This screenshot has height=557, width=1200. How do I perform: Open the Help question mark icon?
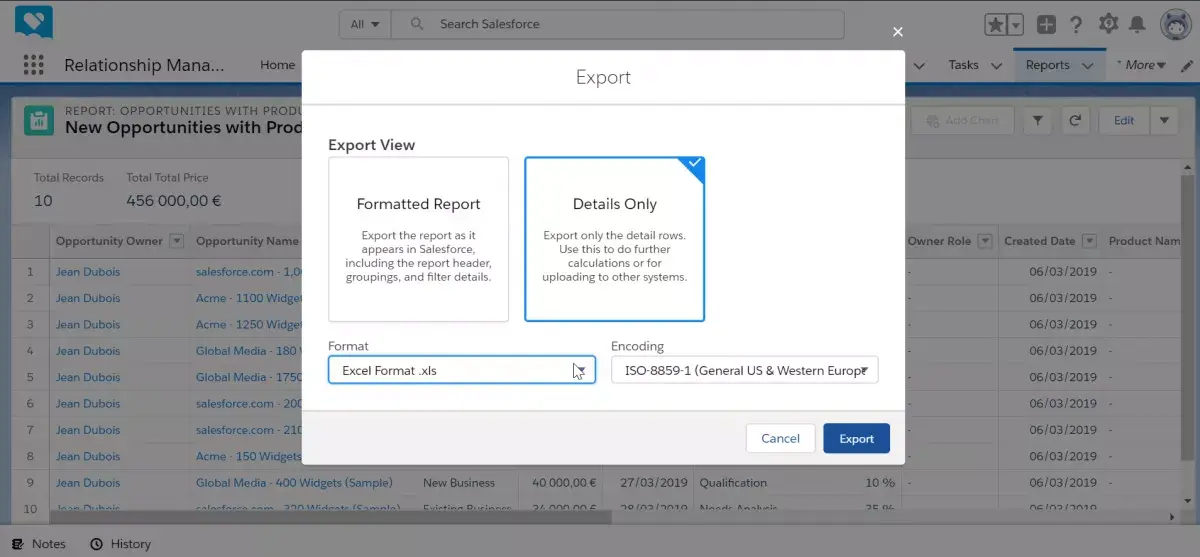tap(1076, 25)
